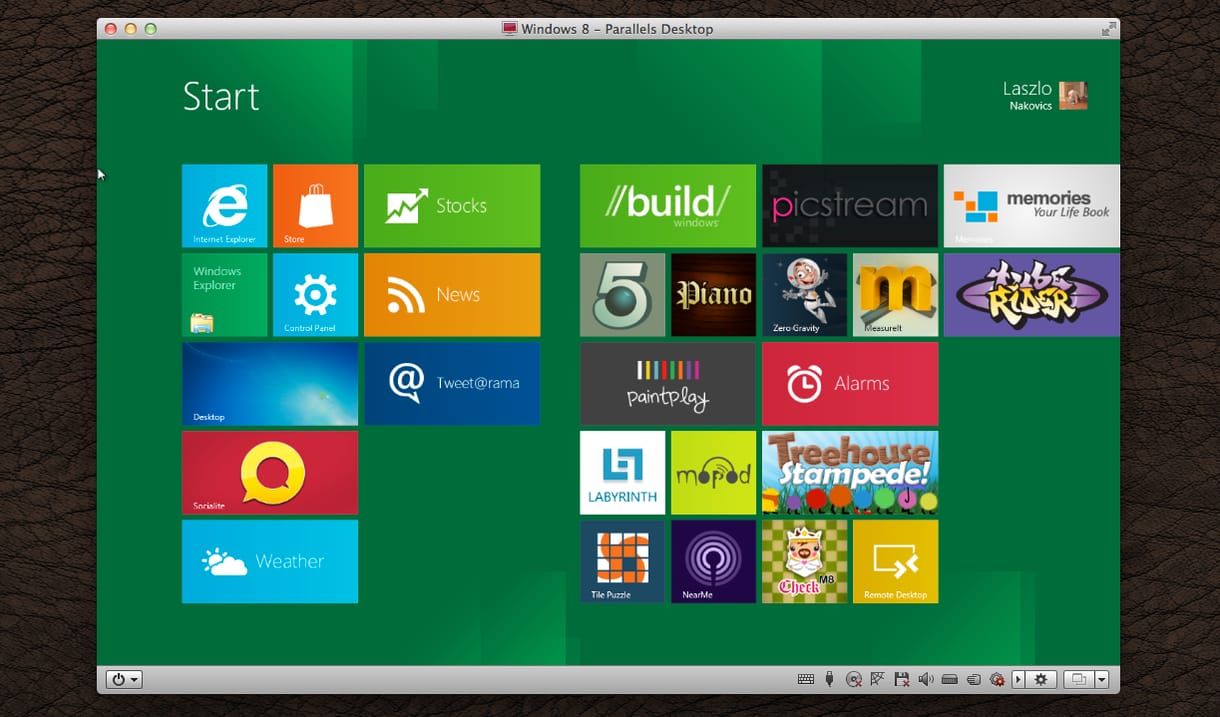The width and height of the screenshot is (1220, 717).
Task: Launch the Tube Rider tile
Action: tap(1032, 295)
